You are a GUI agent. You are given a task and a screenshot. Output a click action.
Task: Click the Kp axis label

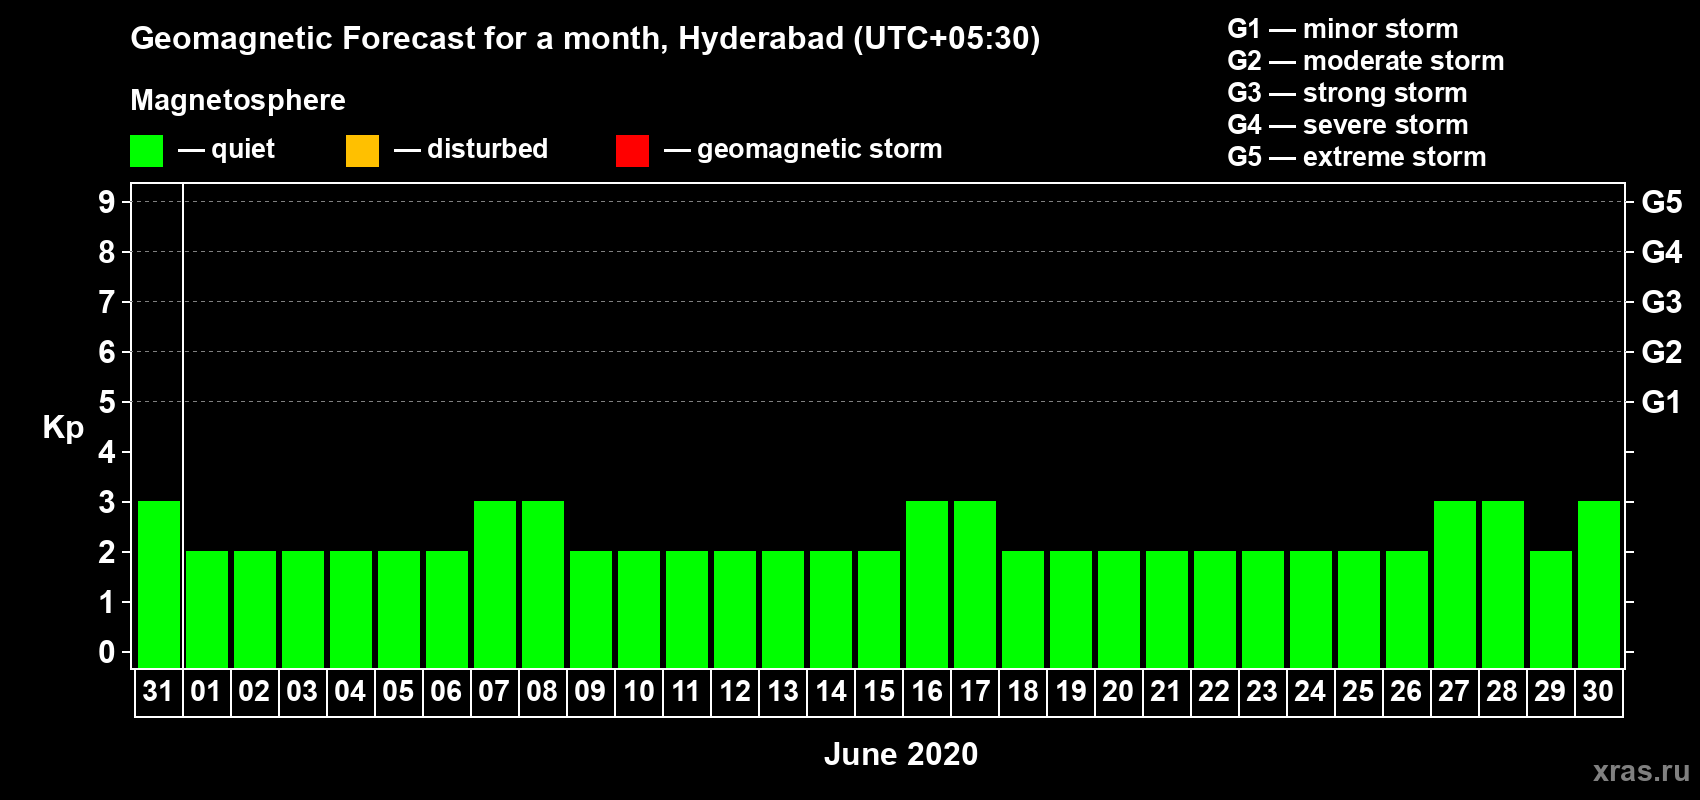(x=63, y=428)
